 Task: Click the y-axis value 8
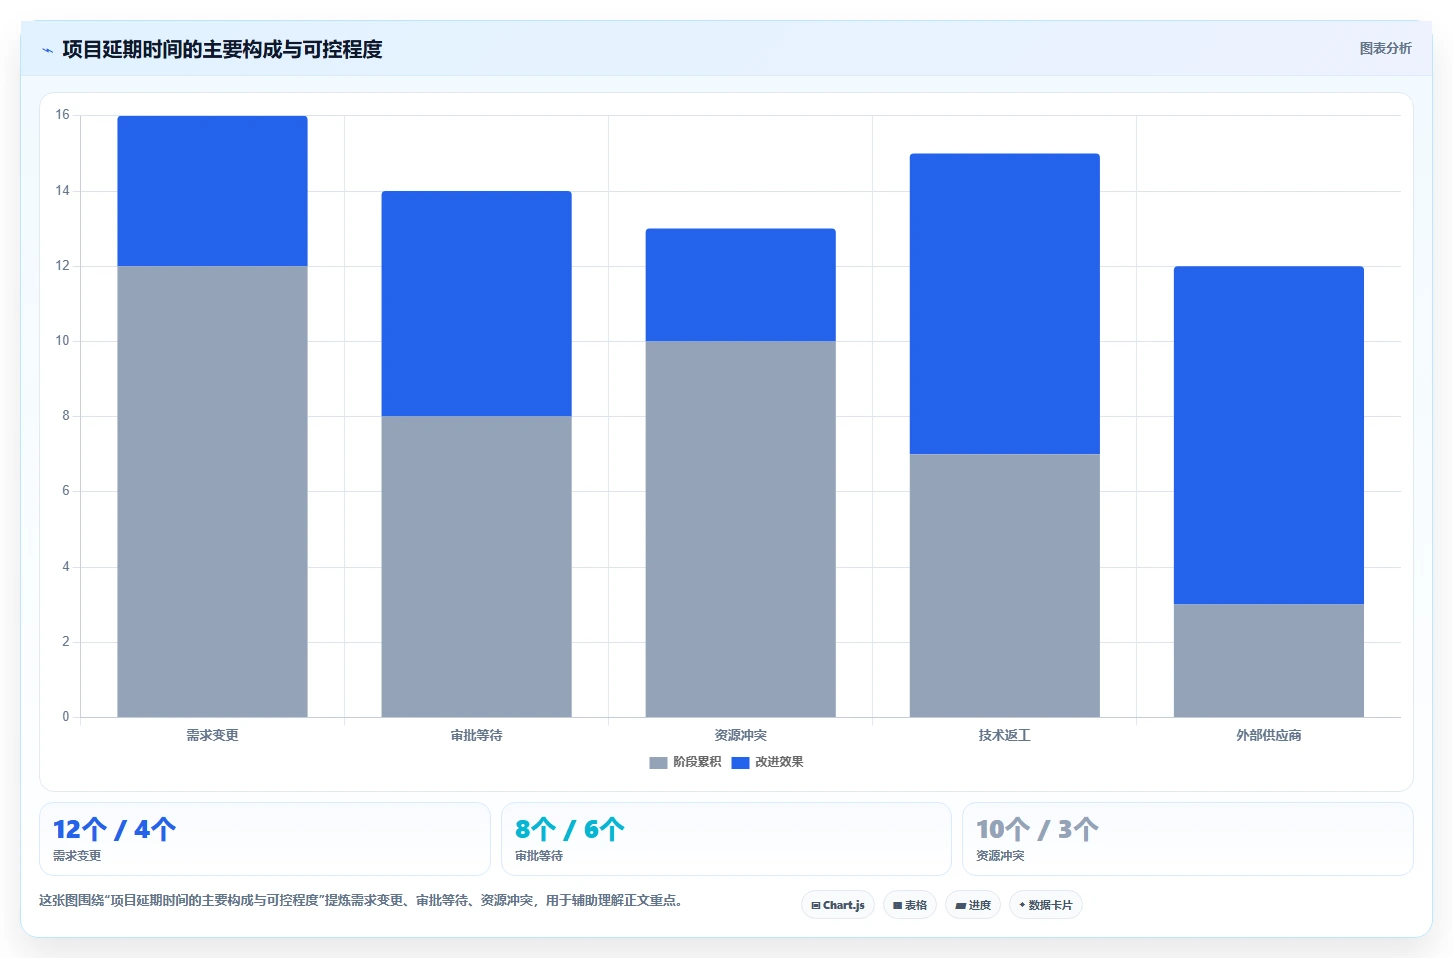[x=66, y=416]
